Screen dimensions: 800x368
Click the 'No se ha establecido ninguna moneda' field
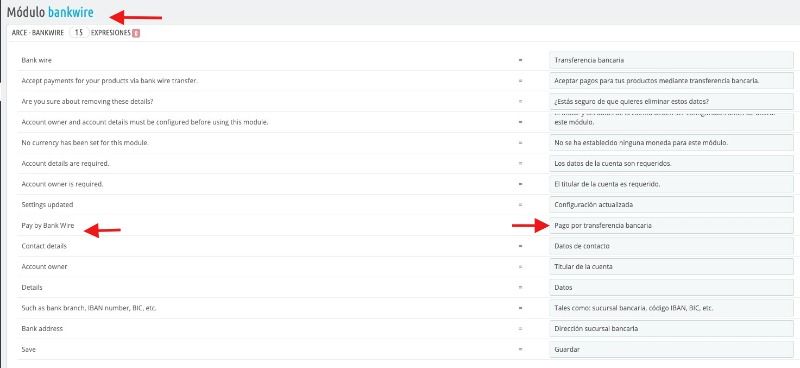tap(671, 142)
